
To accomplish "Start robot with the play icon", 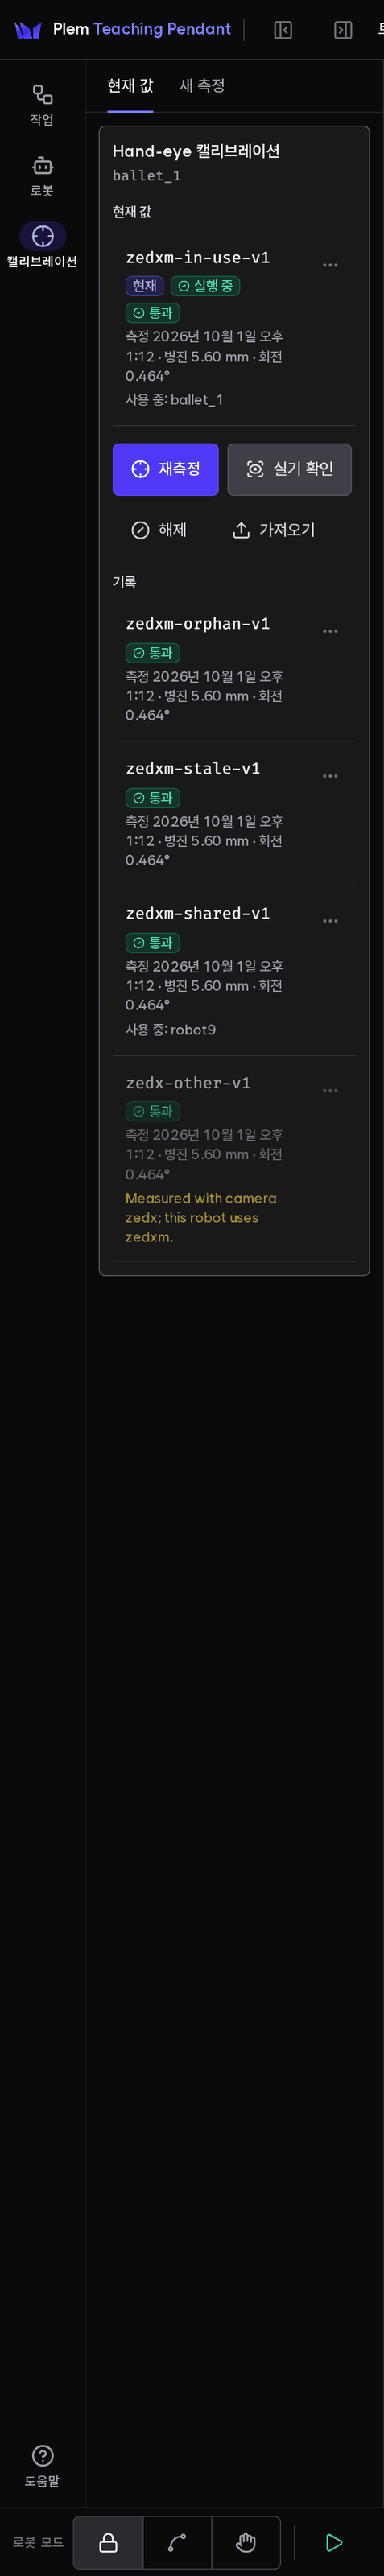I will point(334,2542).
